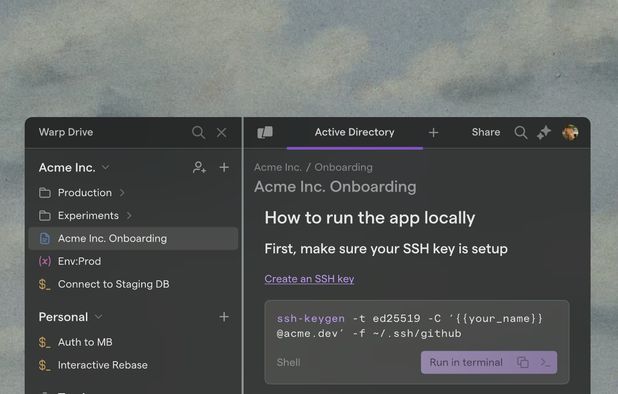
Task: Click the SSH key setup subheading
Action: point(386,249)
